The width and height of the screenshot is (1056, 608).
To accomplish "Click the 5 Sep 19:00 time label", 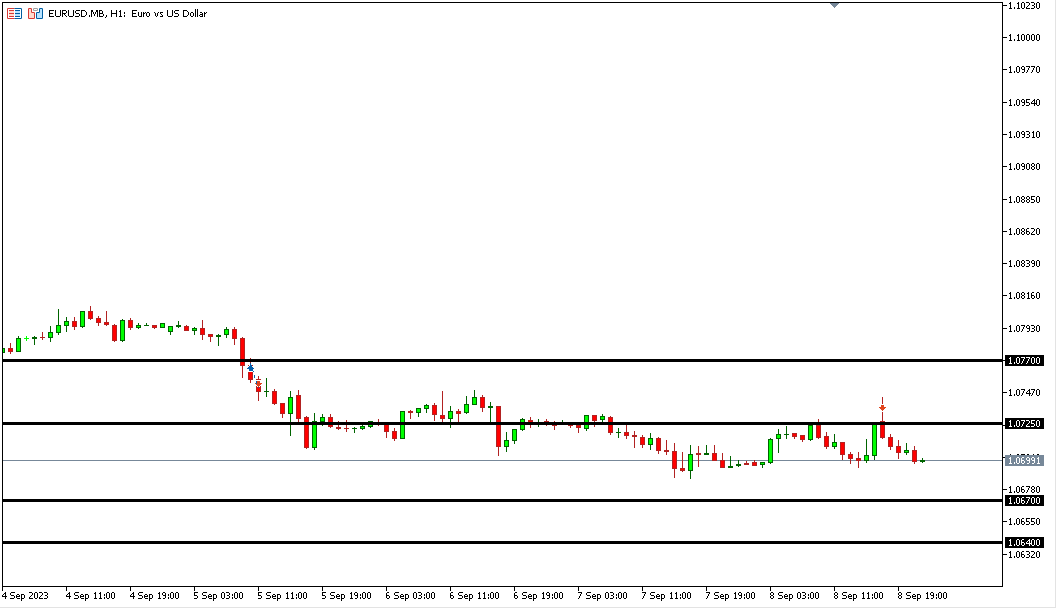I will click(346, 596).
